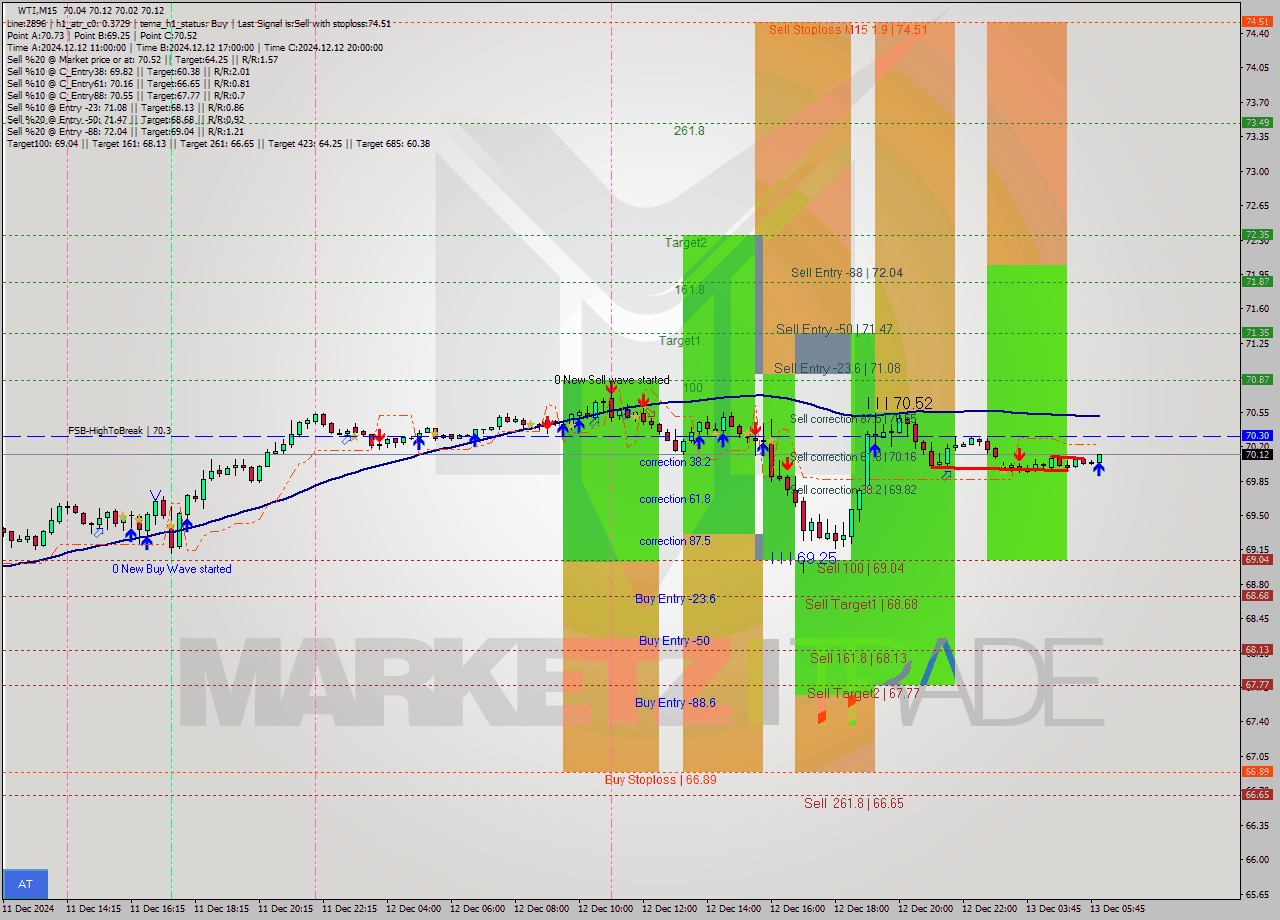Click the '11 Dec 2024' time axis label
The height and width of the screenshot is (920, 1280).
[27, 908]
